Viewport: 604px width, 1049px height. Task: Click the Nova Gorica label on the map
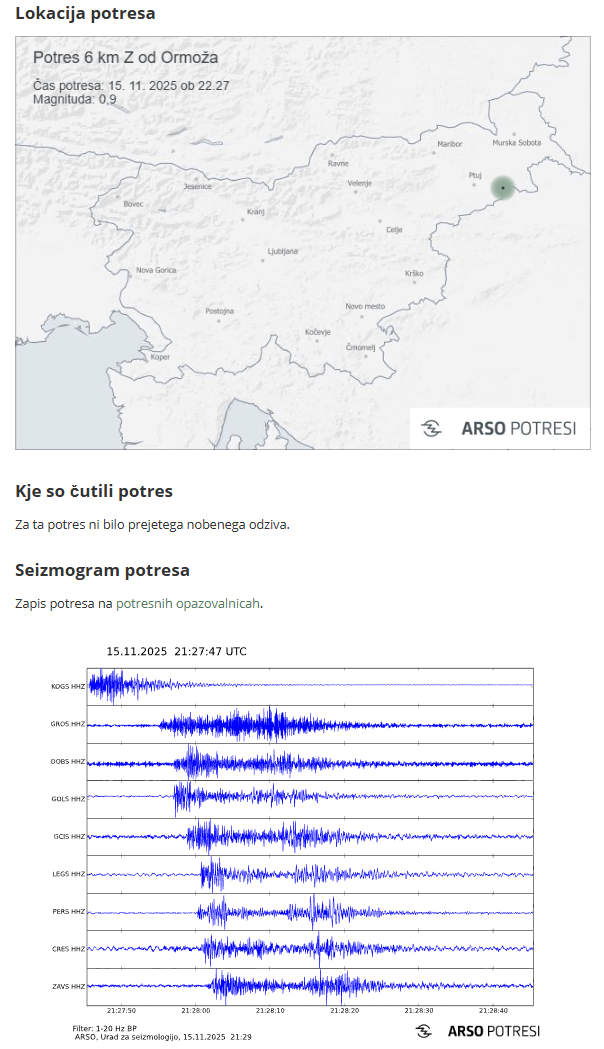click(156, 270)
